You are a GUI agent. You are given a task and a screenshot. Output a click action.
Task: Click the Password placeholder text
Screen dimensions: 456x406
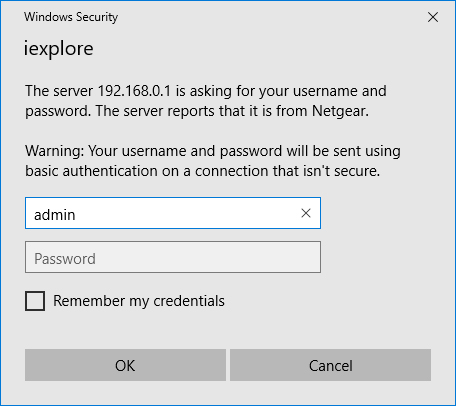coord(65,259)
